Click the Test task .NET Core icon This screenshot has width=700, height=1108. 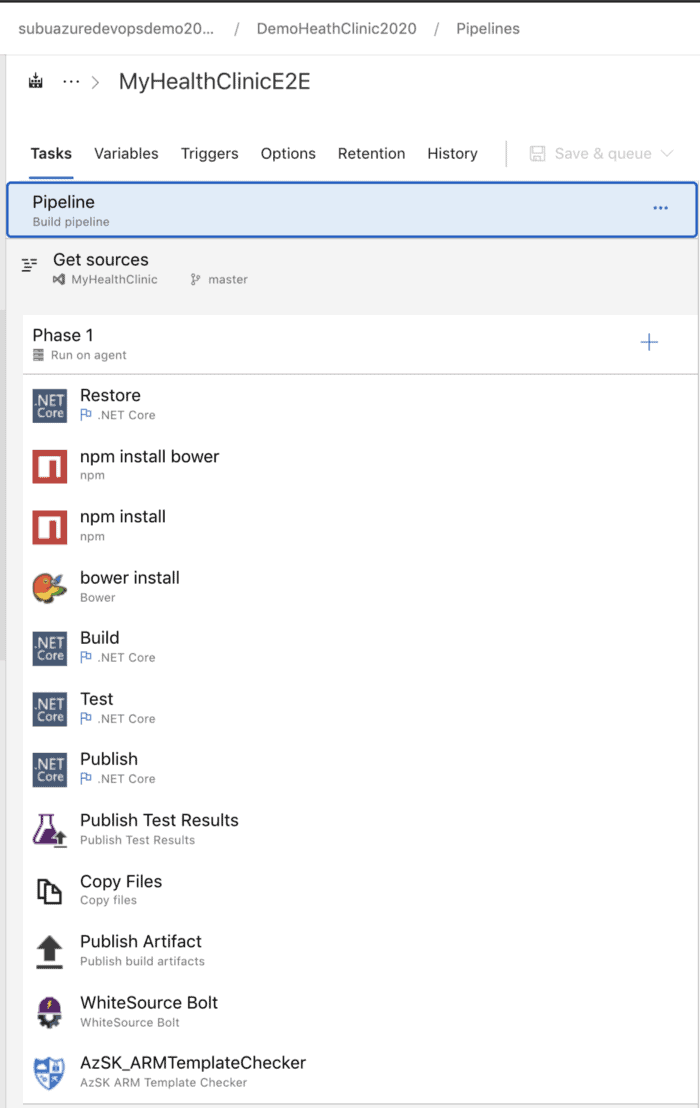coord(49,709)
